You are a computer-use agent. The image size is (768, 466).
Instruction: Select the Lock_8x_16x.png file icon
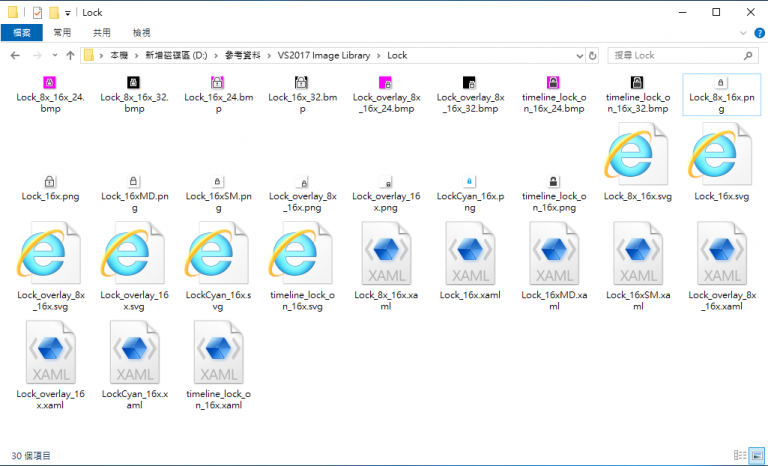coord(720,83)
